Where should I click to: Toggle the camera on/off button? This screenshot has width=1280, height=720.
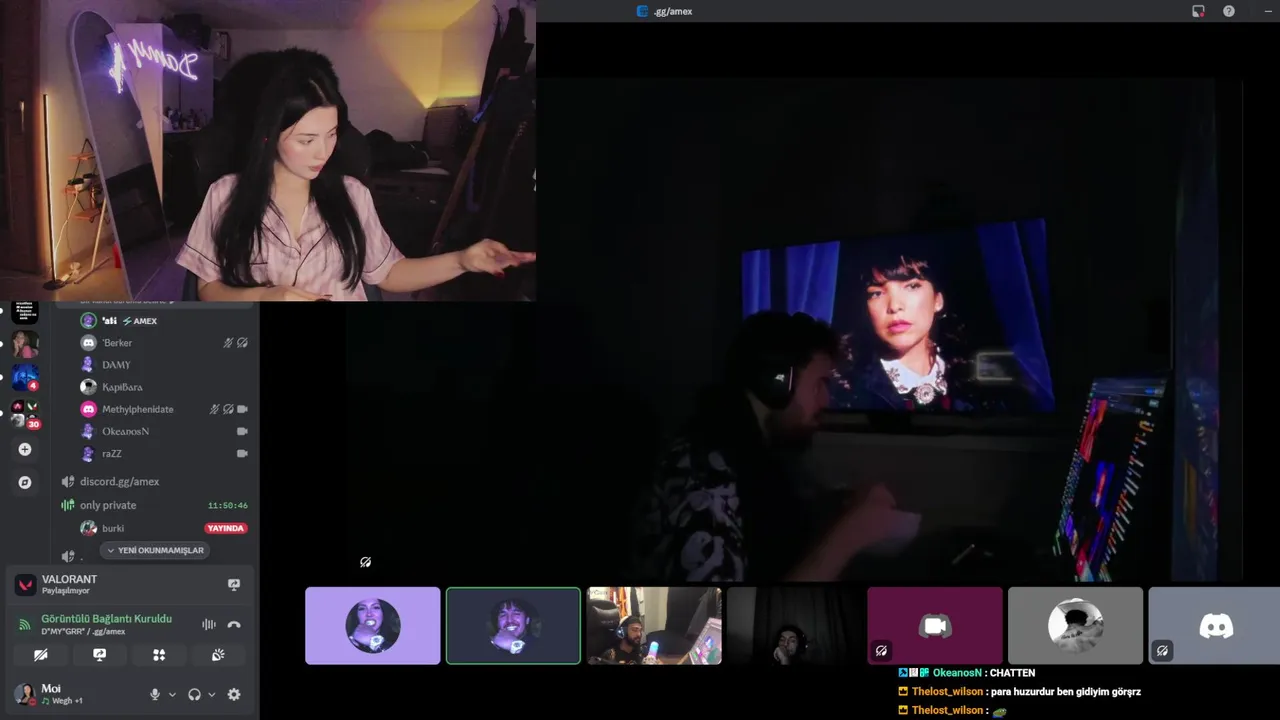(x=41, y=655)
